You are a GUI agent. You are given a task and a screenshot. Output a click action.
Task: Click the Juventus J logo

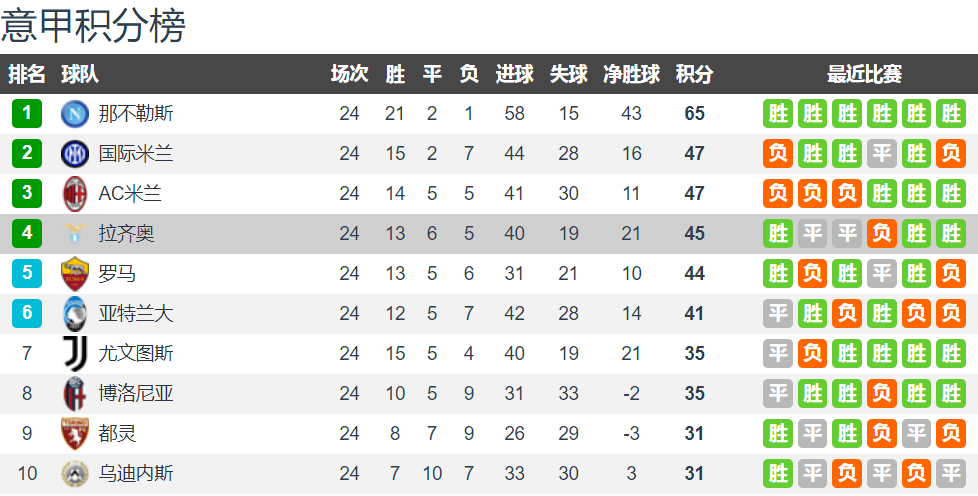[x=75, y=353]
